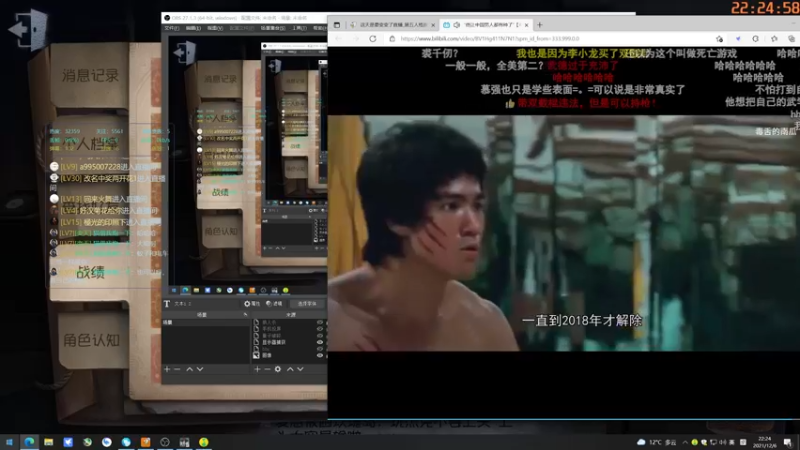Image resolution: width=800 pixels, height=450 pixels.
Task: Click the exit door icon in game
Action: click(29, 29)
